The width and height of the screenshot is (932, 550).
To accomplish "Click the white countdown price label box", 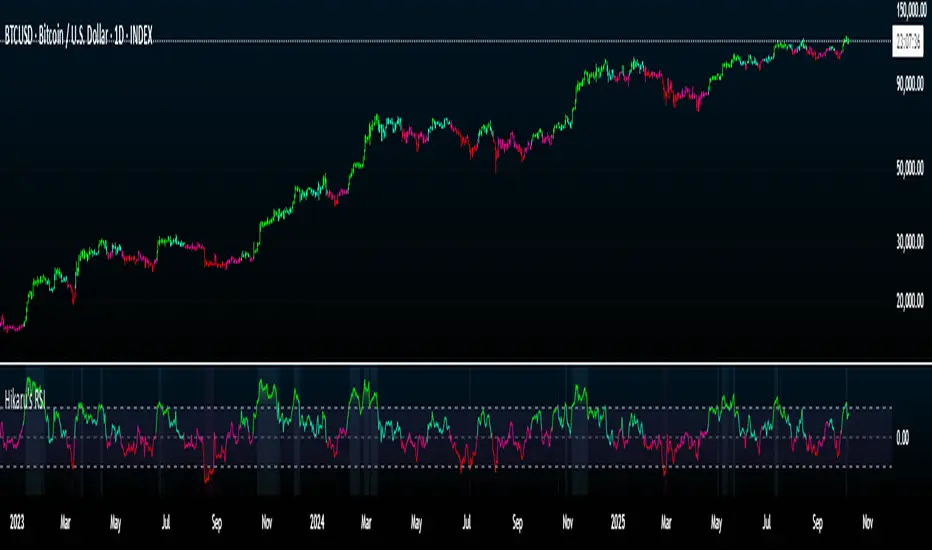I will (x=908, y=41).
